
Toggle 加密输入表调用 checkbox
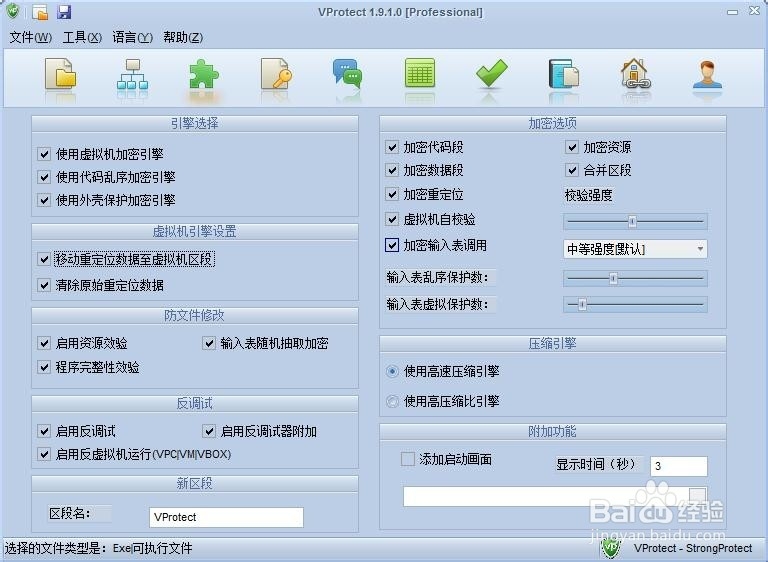[x=392, y=245]
